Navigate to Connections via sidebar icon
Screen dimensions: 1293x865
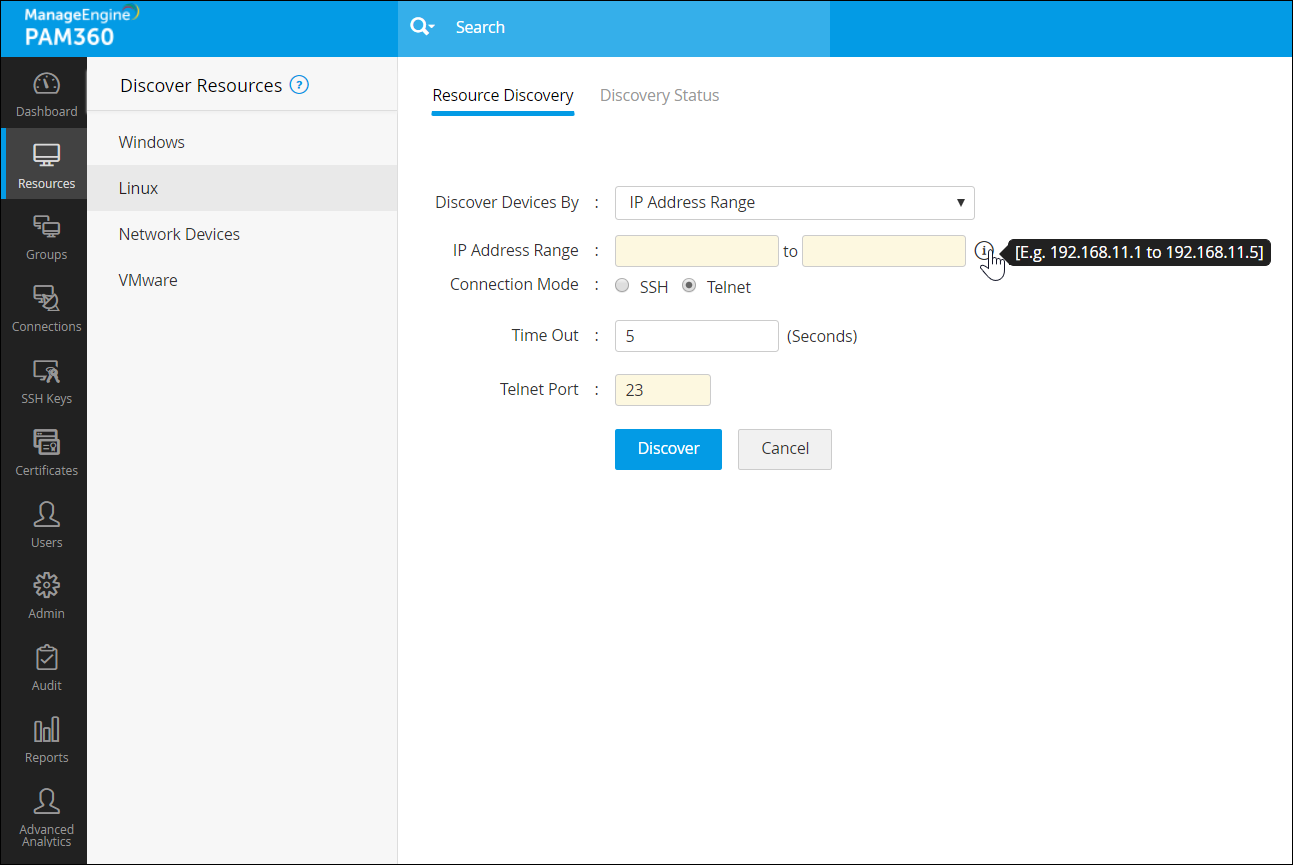[x=45, y=306]
